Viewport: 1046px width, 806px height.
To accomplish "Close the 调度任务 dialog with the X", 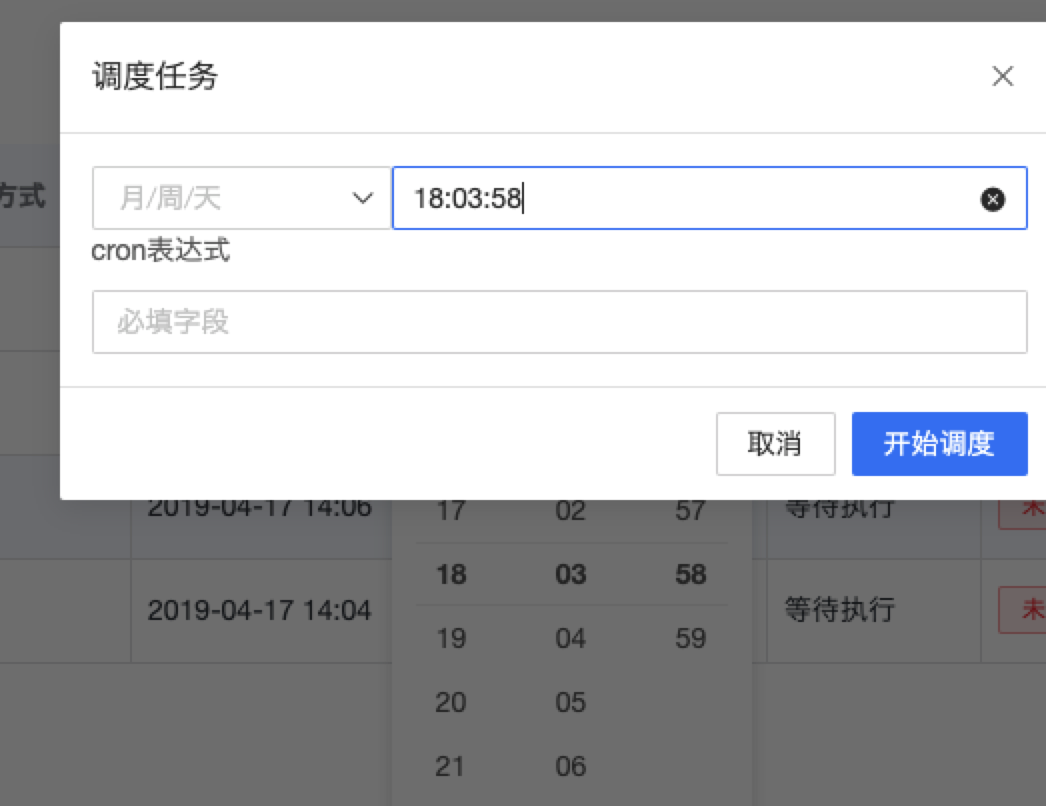I will (x=1003, y=76).
